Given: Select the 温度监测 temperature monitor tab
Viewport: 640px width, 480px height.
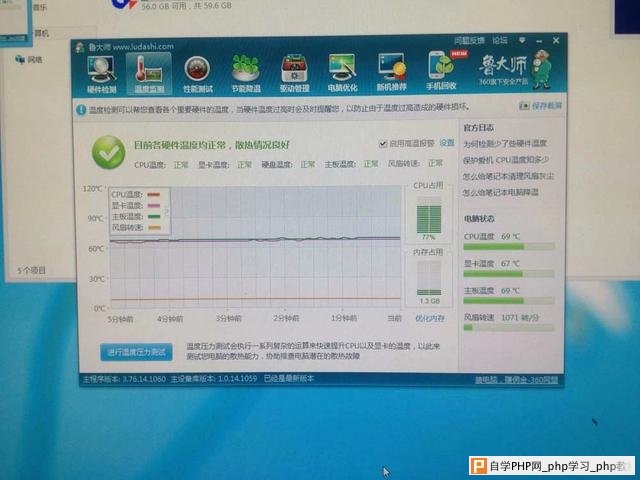Looking at the screenshot, I should pyautogui.click(x=149, y=74).
